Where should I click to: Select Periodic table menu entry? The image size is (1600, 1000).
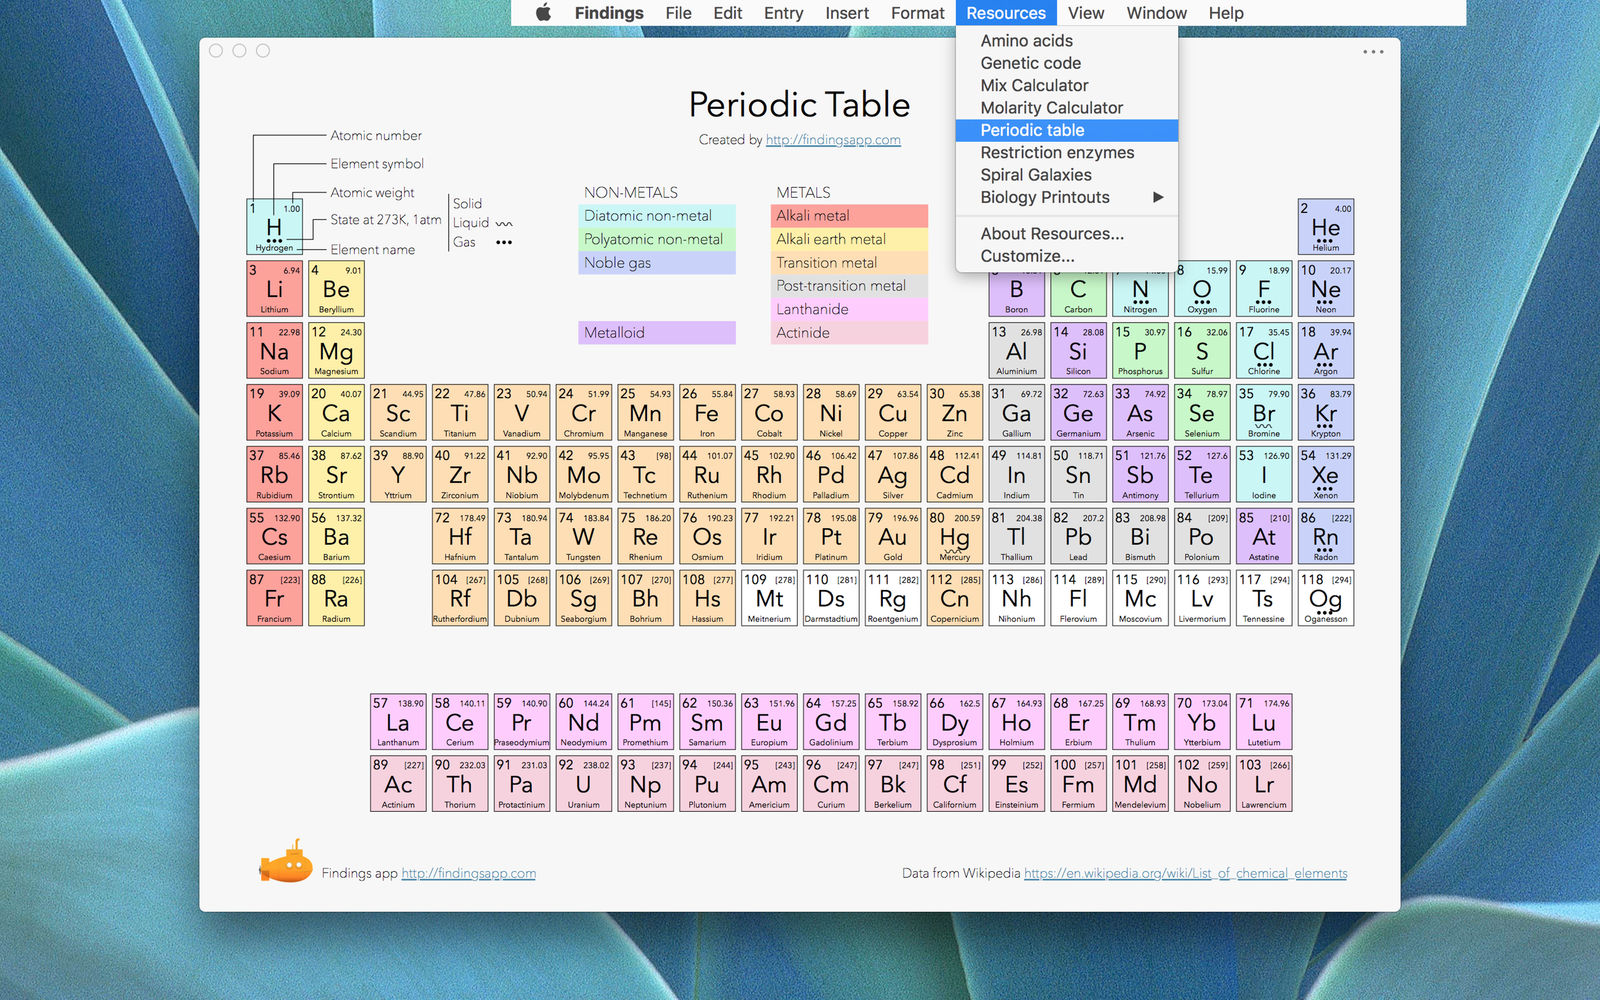point(1067,130)
